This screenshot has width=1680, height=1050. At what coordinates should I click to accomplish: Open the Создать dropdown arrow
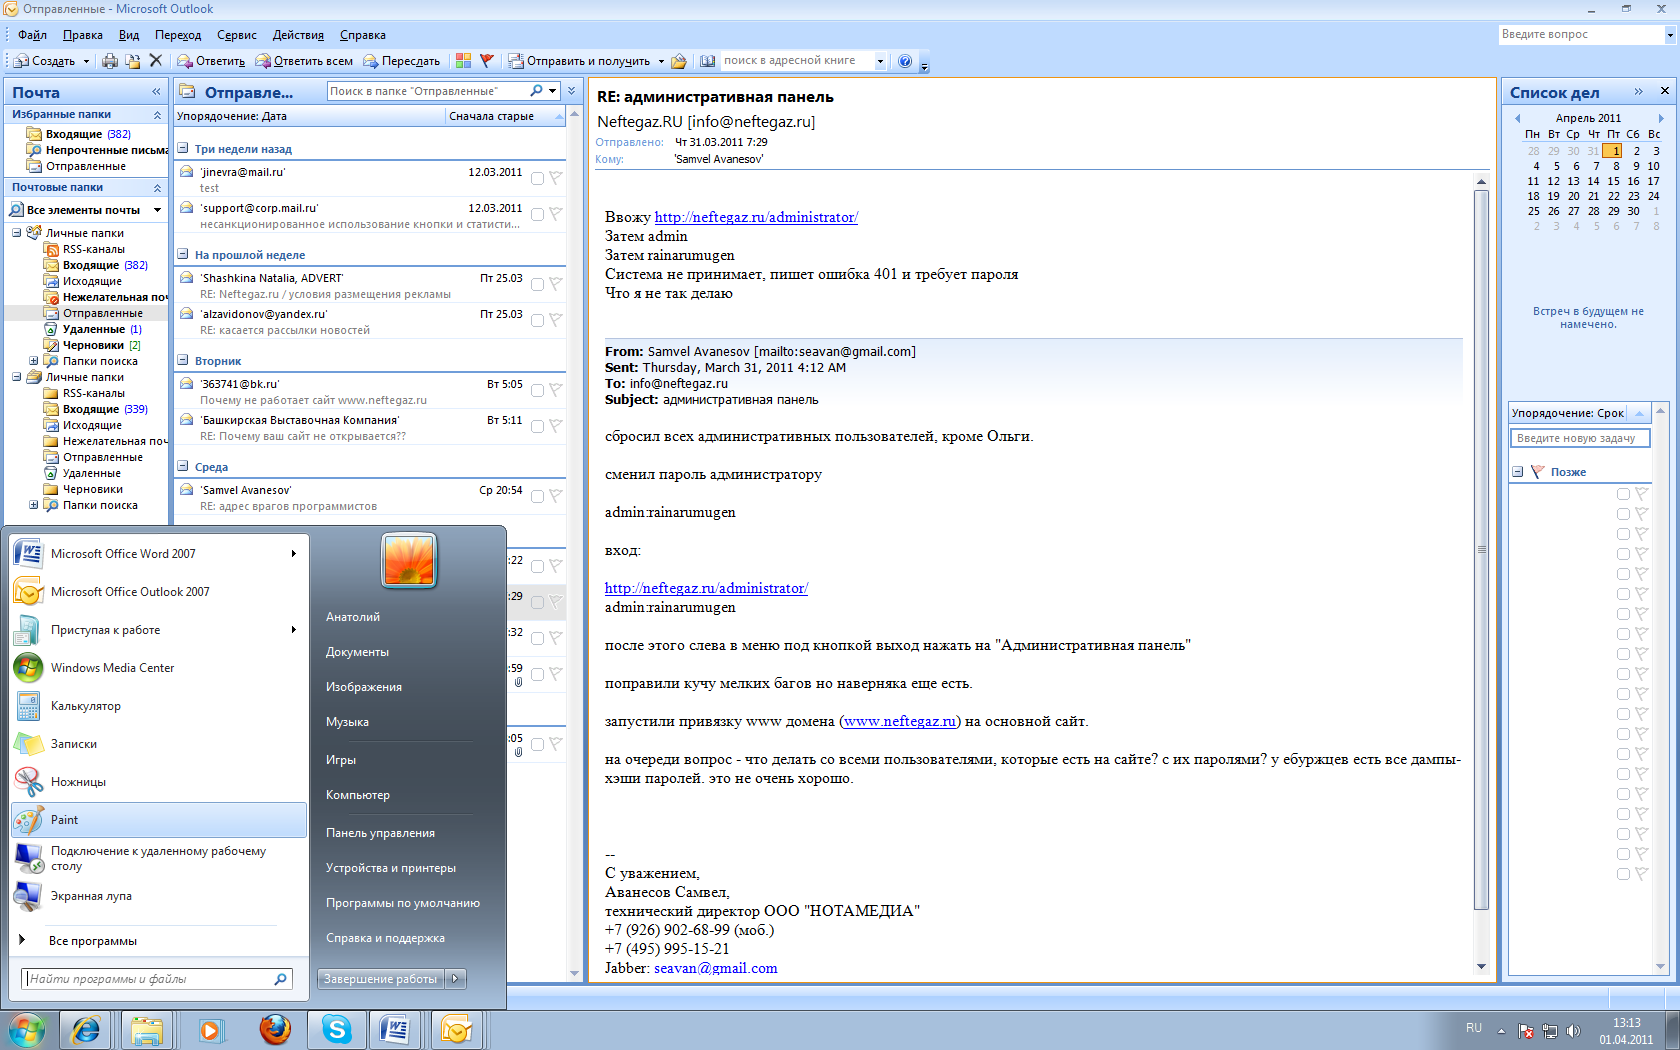click(86, 61)
